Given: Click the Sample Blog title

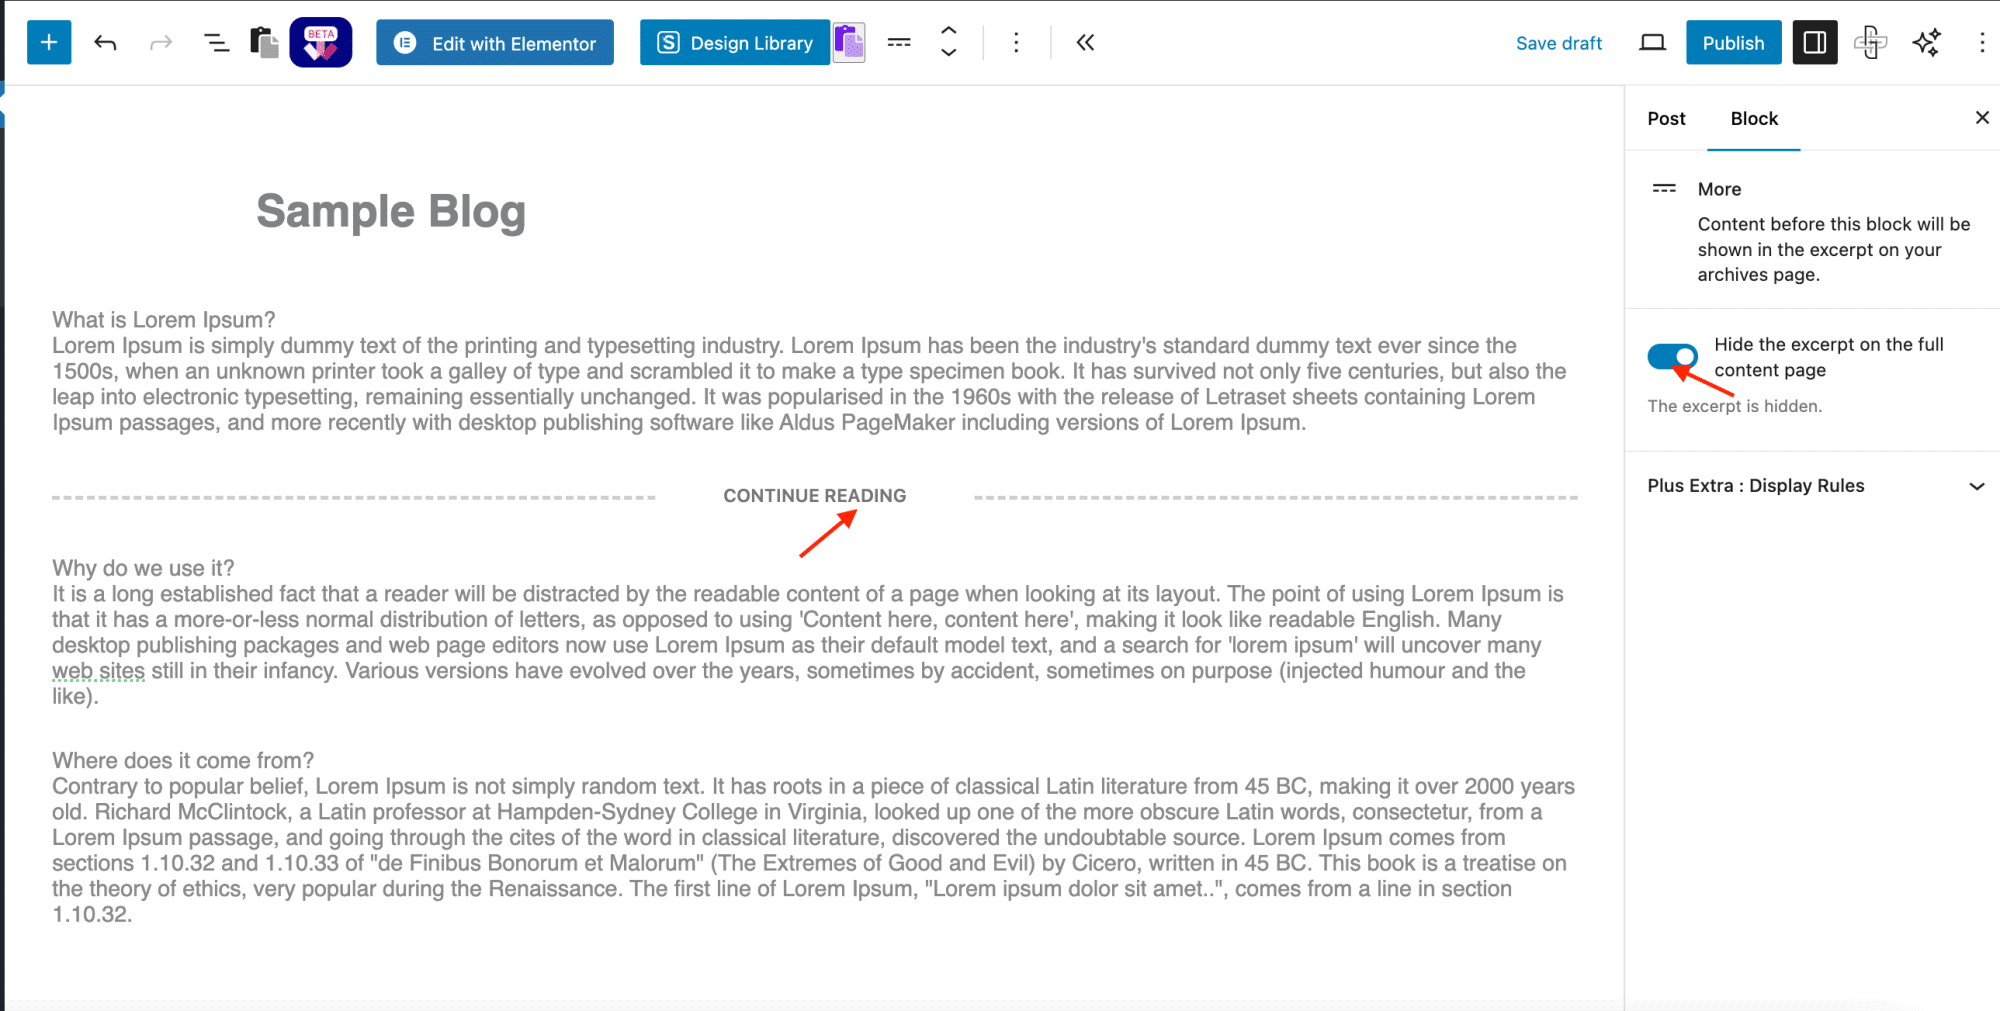Looking at the screenshot, I should click(391, 212).
